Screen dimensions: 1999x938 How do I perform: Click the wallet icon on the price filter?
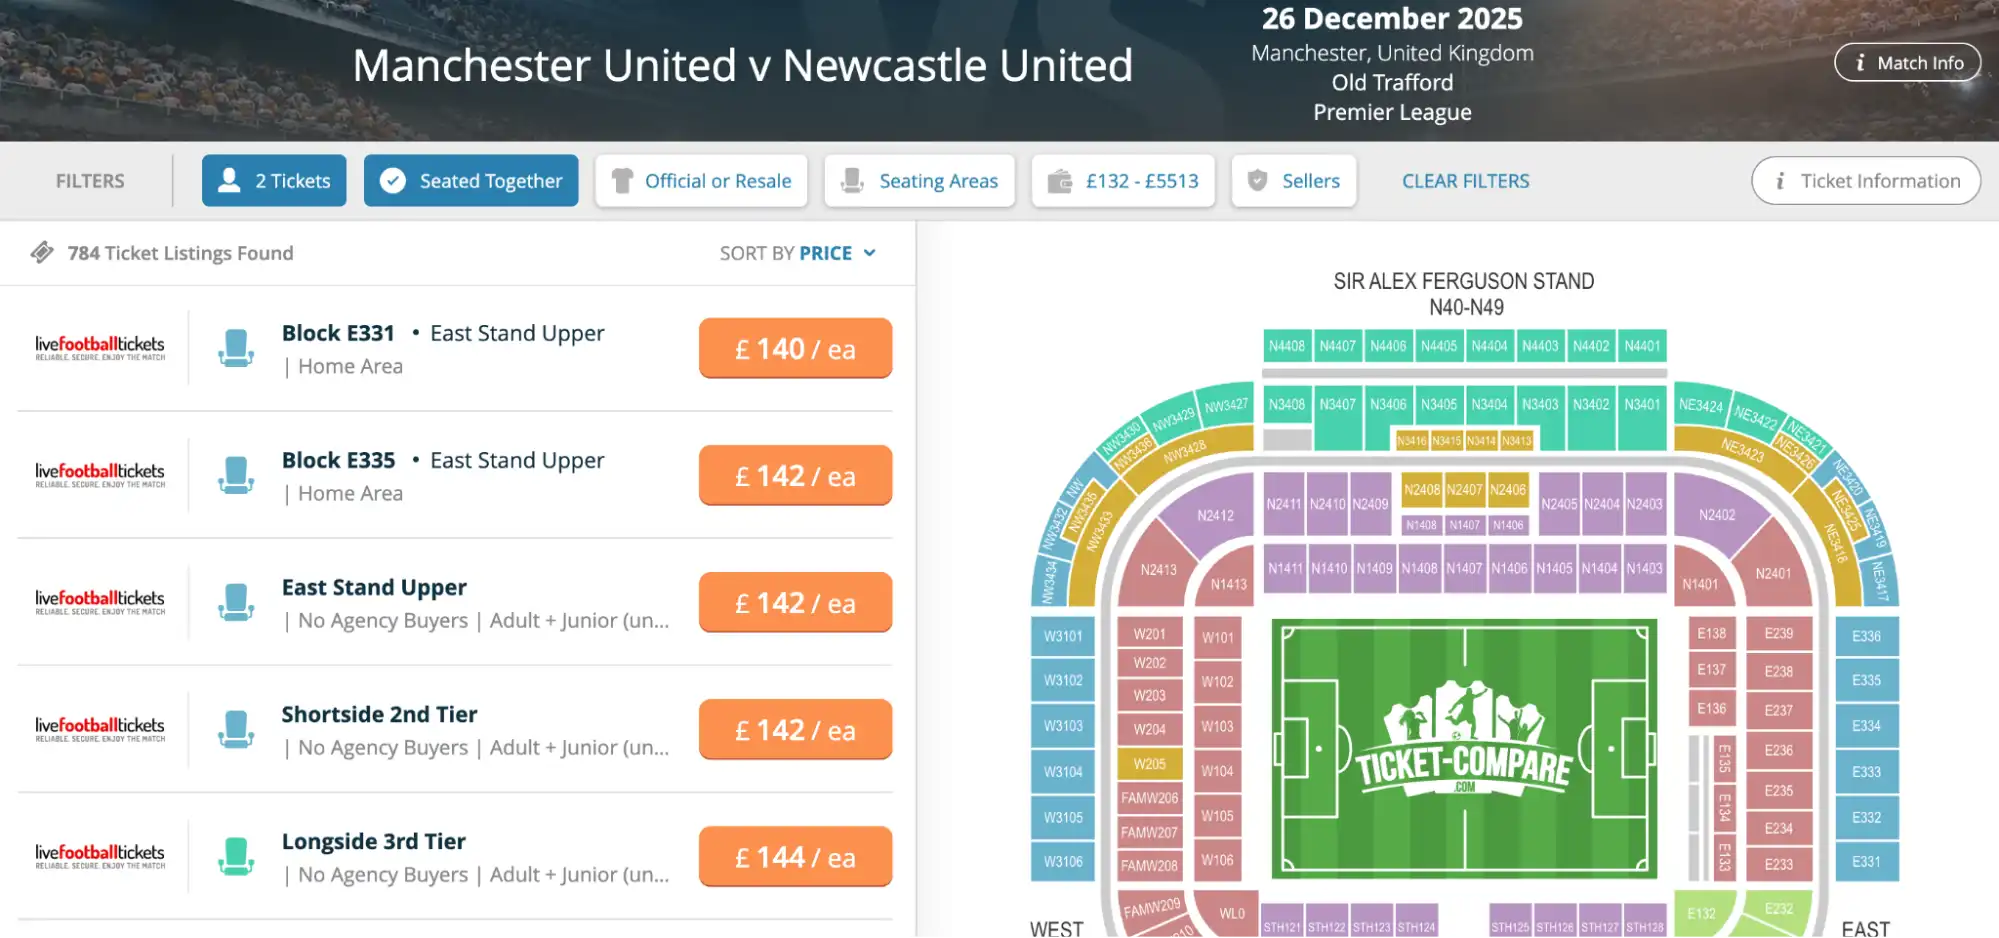pyautogui.click(x=1058, y=180)
